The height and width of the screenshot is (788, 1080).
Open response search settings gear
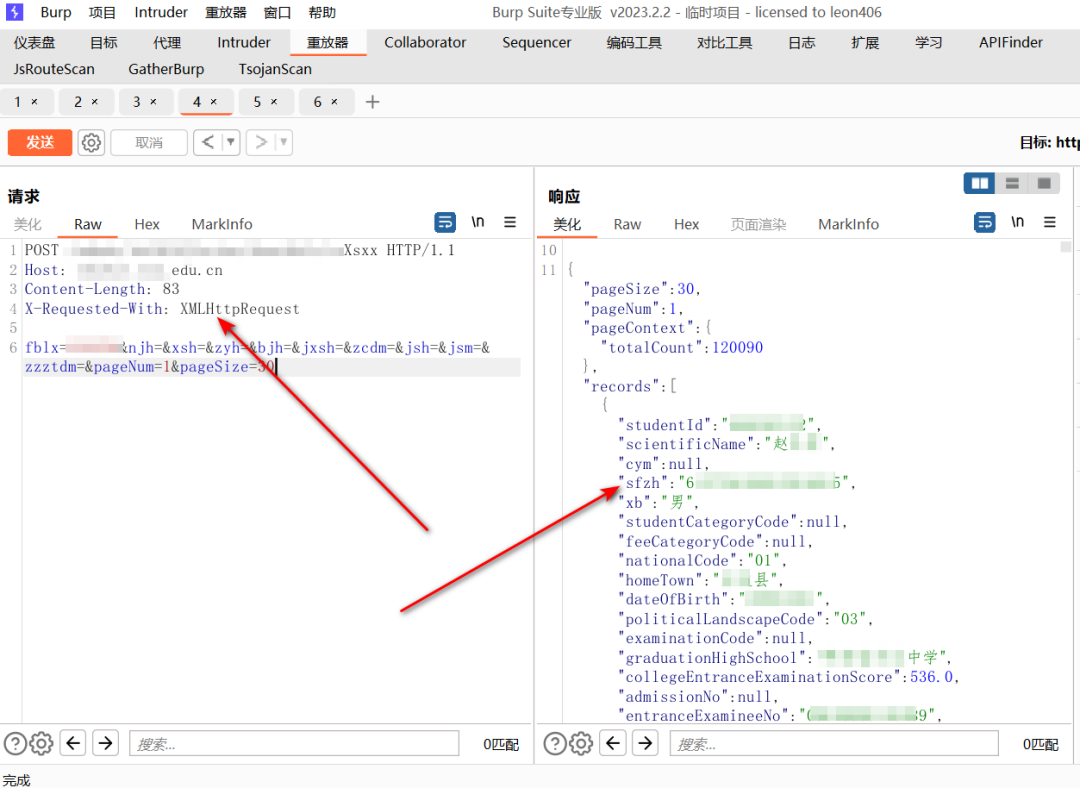[581, 743]
